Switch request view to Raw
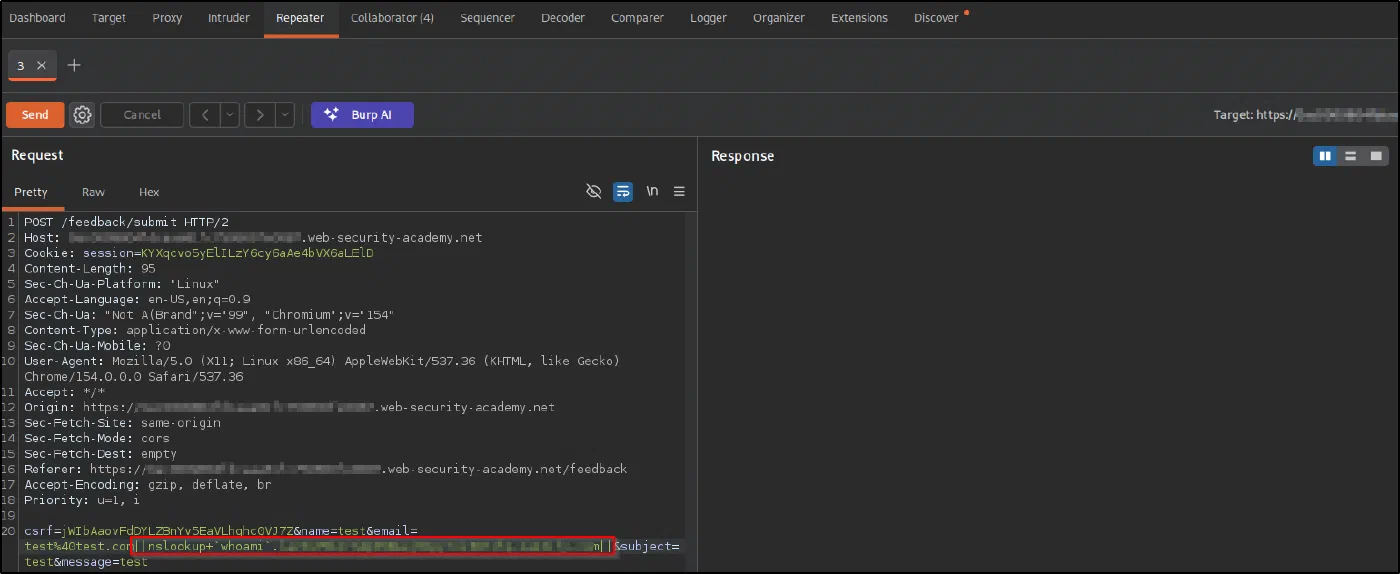The width and height of the screenshot is (1400, 574). point(93,192)
